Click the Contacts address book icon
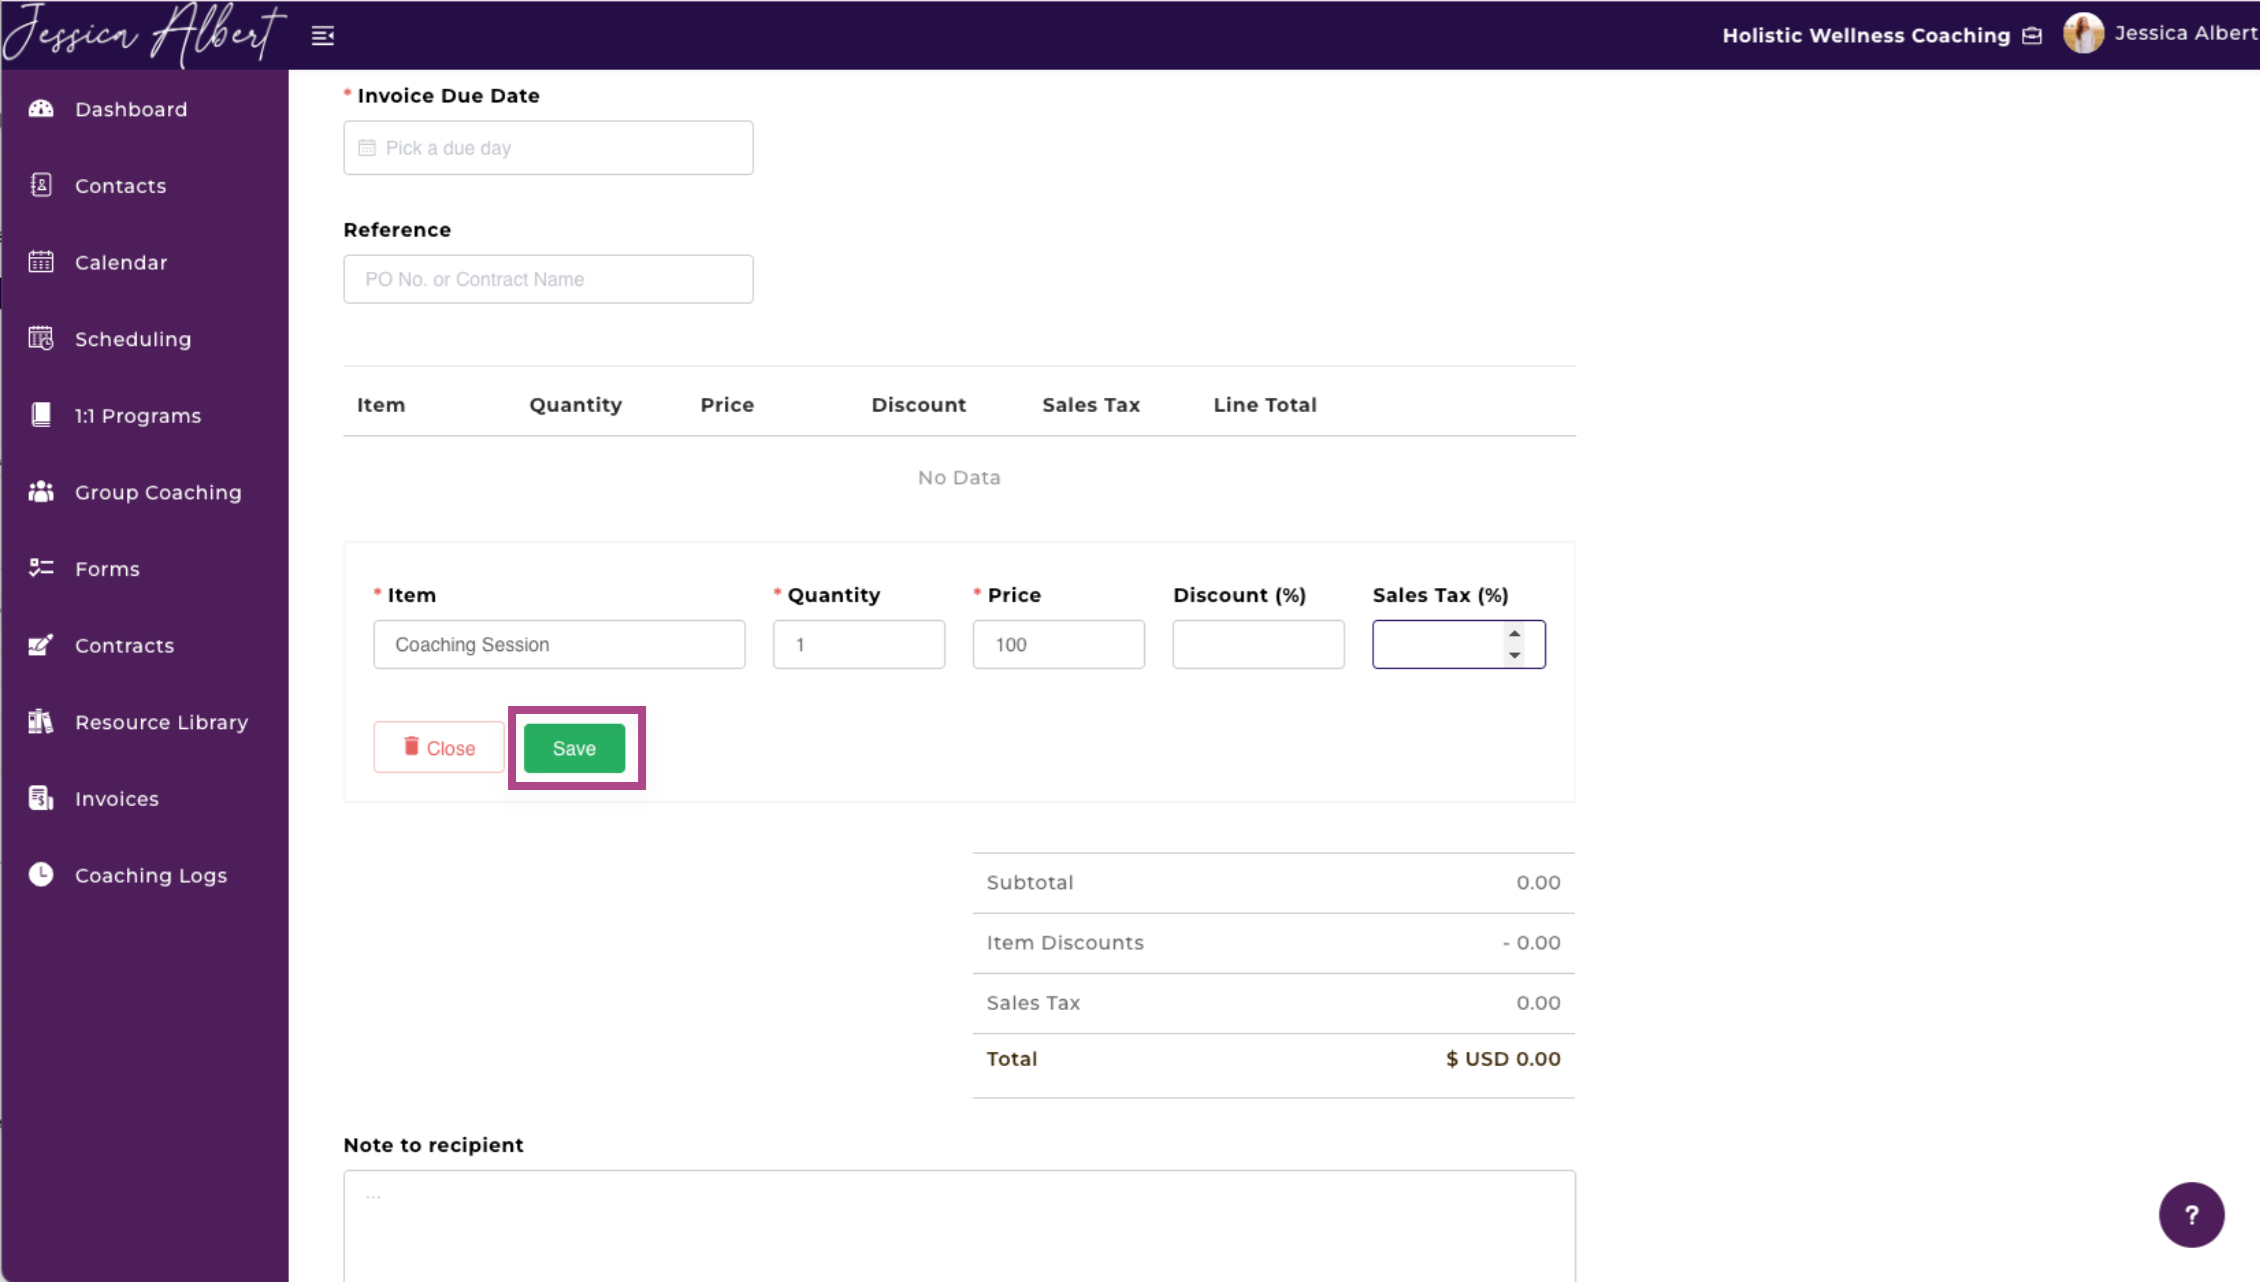The height and width of the screenshot is (1282, 2260). tap(41, 185)
